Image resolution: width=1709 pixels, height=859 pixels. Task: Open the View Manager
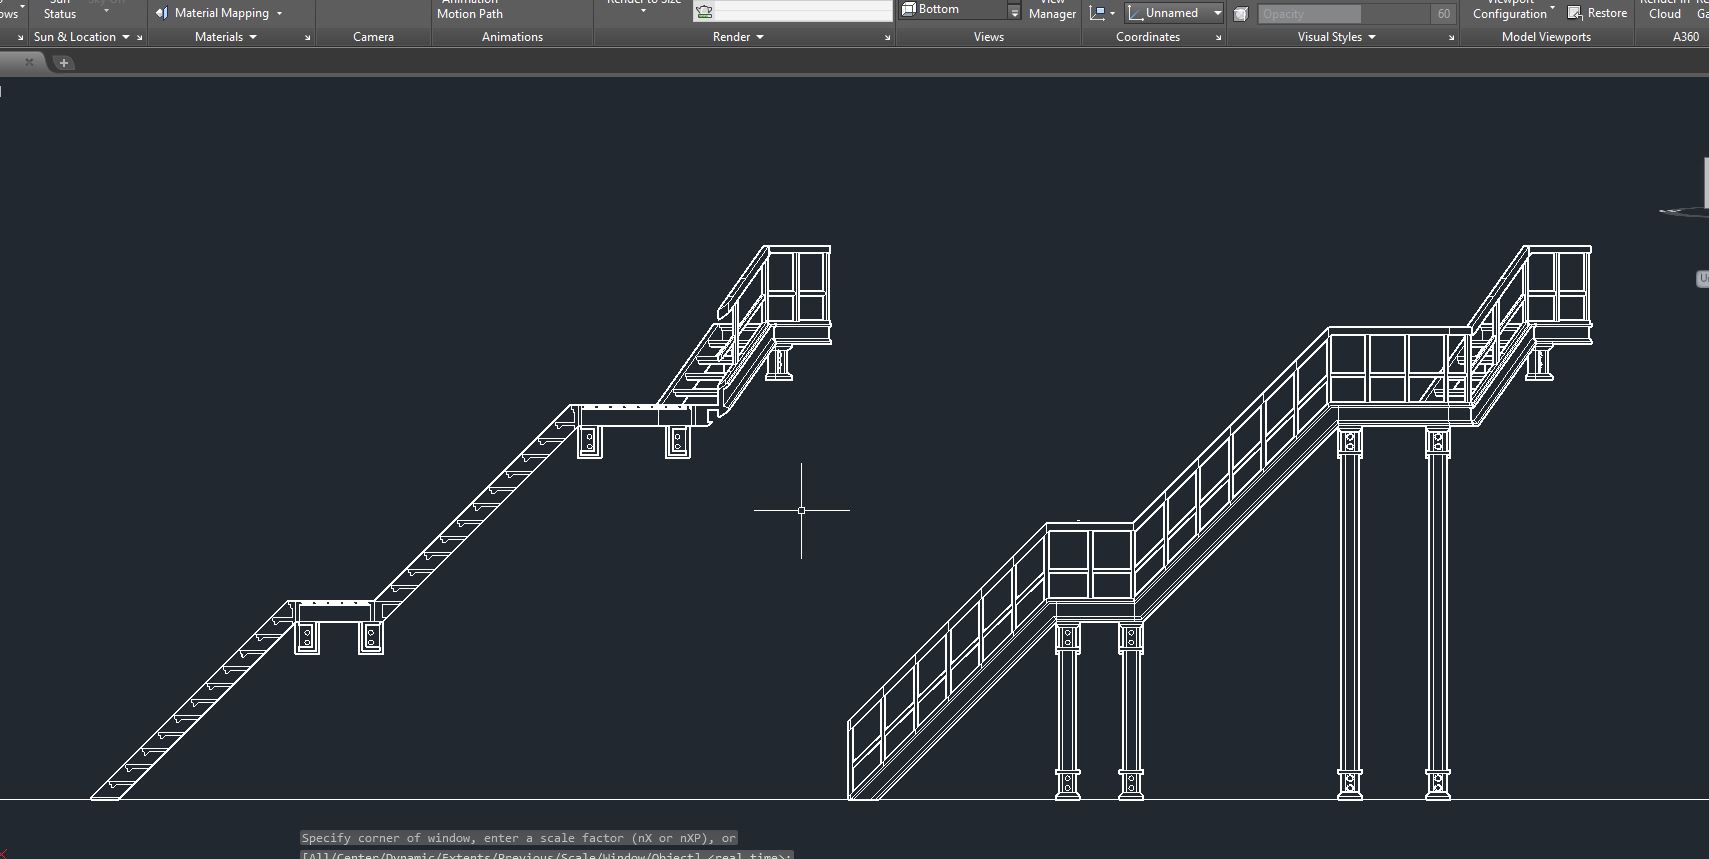pos(1052,10)
